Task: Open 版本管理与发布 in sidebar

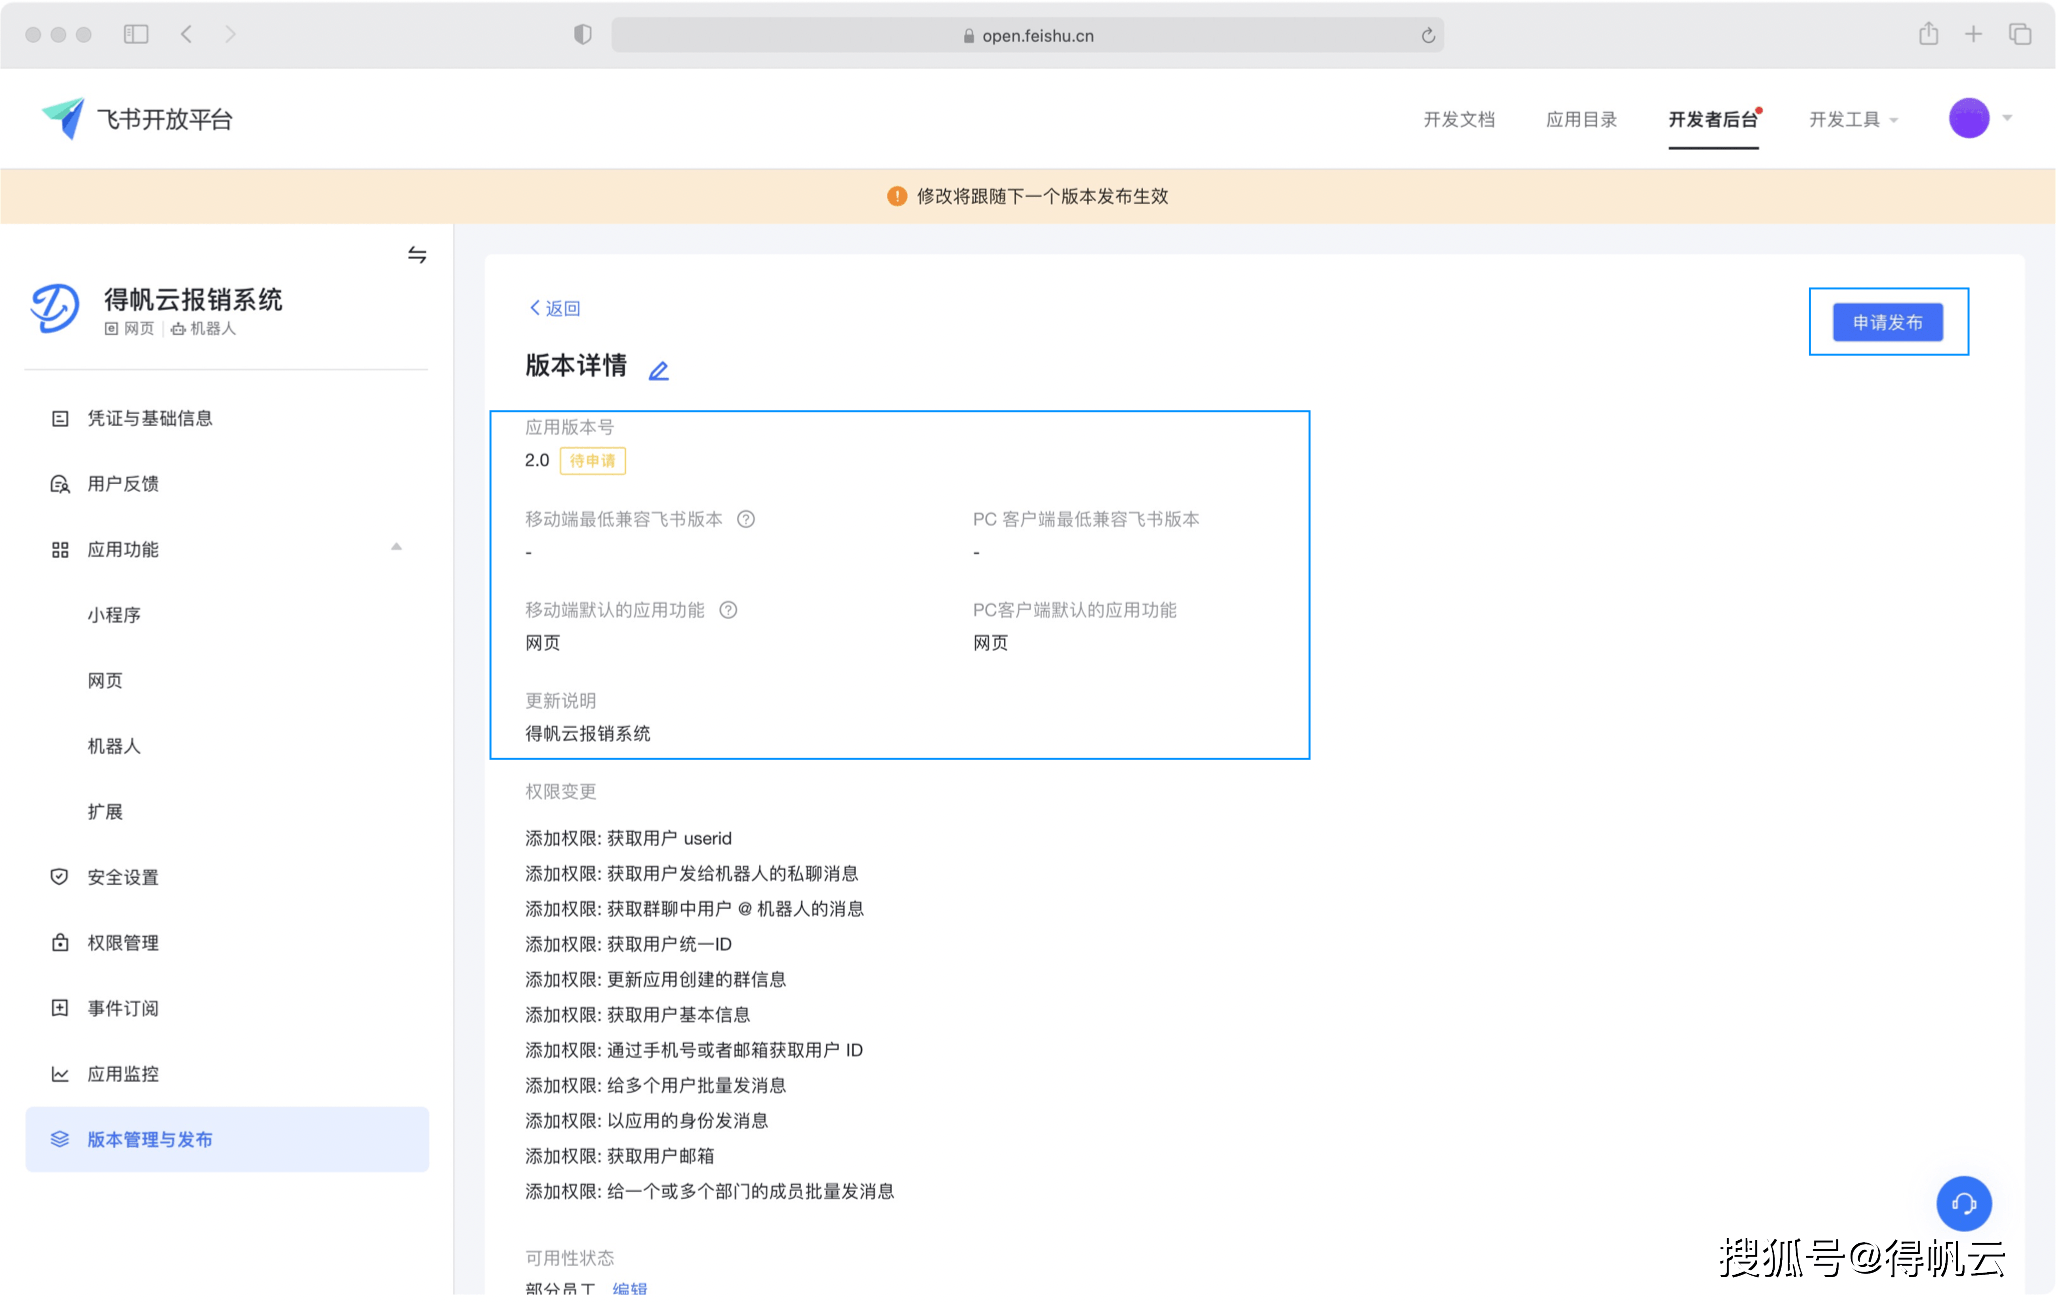Action: pyautogui.click(x=226, y=1139)
